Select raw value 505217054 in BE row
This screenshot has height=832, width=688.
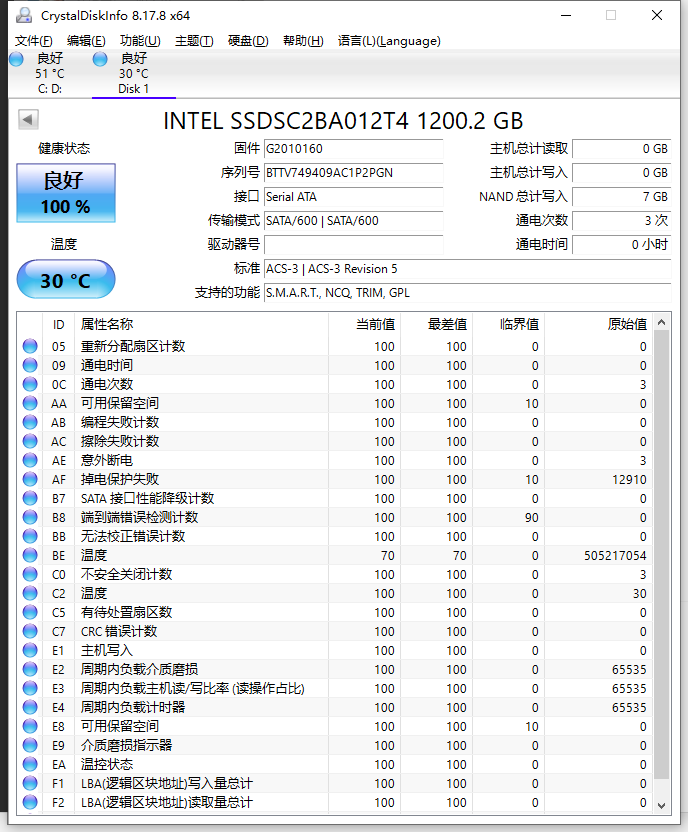coord(615,556)
